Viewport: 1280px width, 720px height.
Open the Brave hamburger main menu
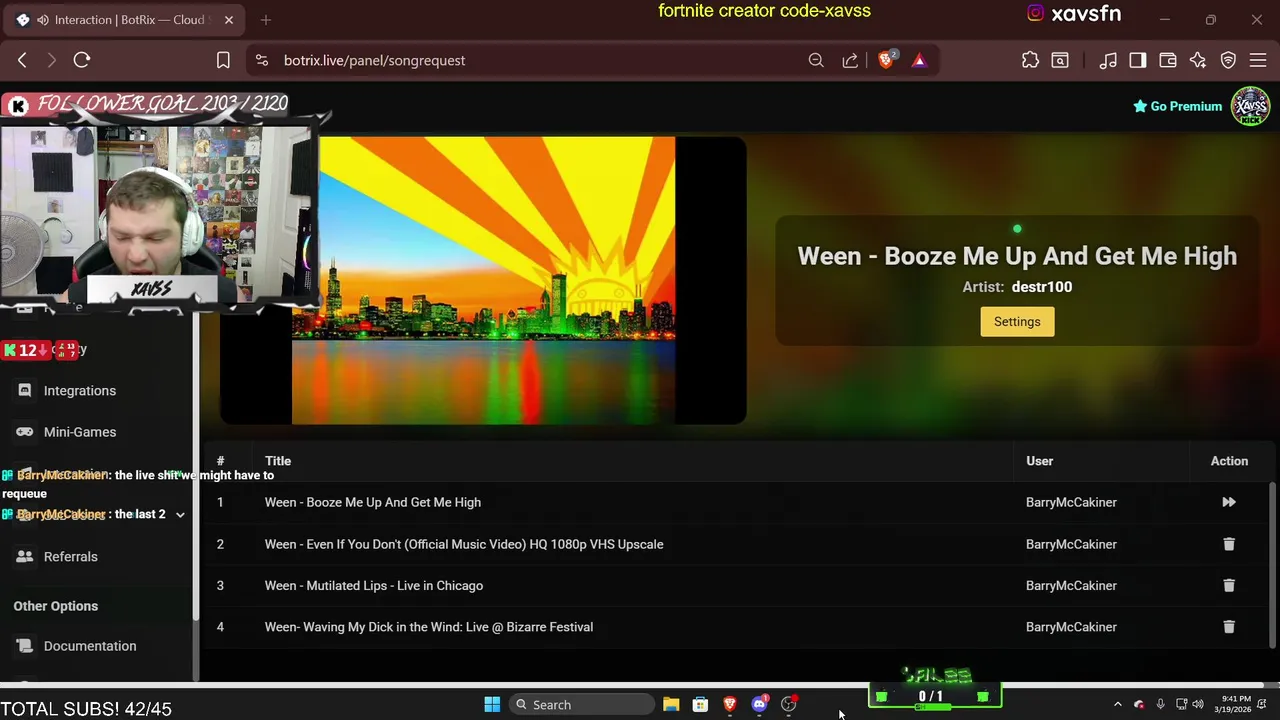point(1258,60)
